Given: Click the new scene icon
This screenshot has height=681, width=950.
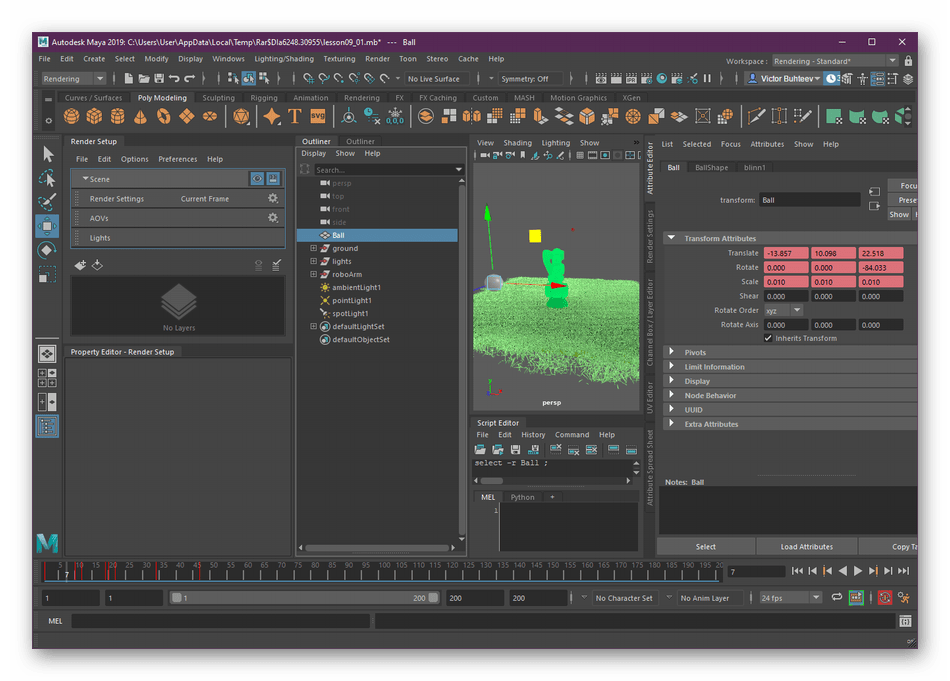Looking at the screenshot, I should coord(128,78).
